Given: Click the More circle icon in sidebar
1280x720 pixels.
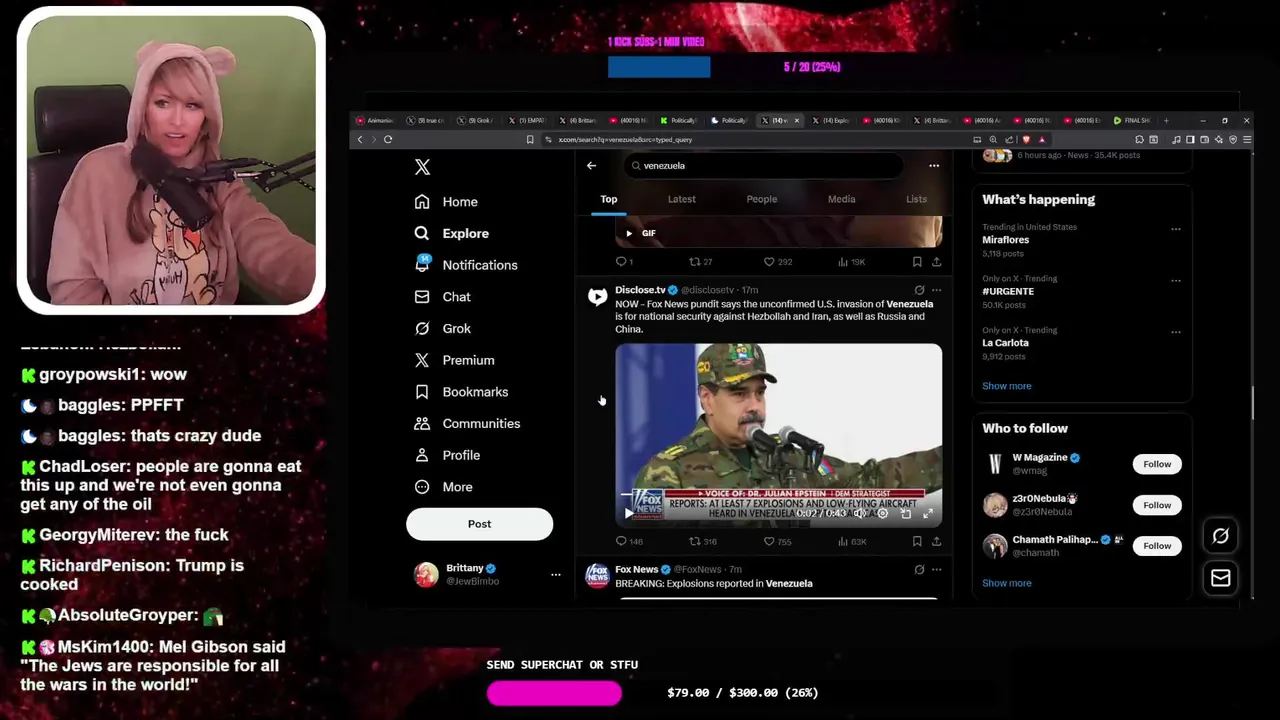Looking at the screenshot, I should [422, 487].
